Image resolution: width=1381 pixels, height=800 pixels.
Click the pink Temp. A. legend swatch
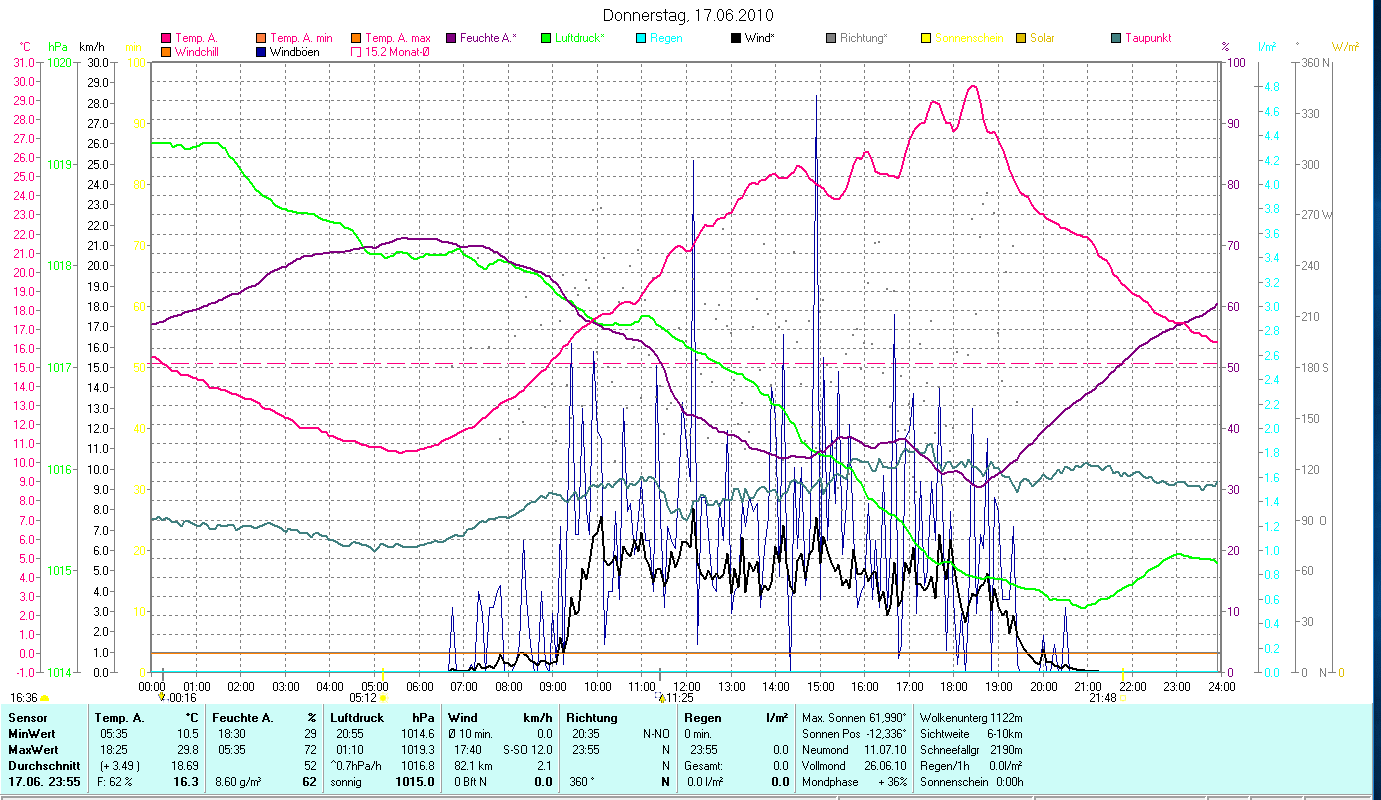(166, 38)
